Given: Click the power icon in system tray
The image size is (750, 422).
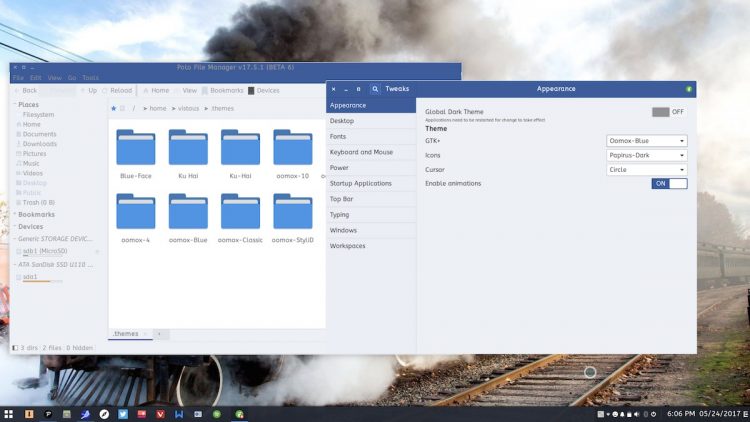Looking at the screenshot, I should [x=653, y=414].
